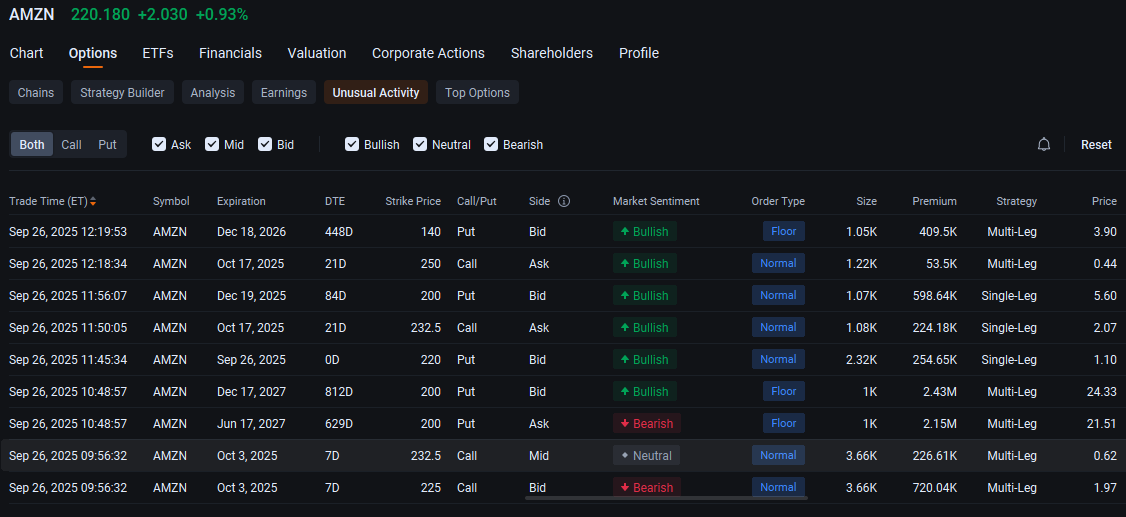Click the Strategy column header

click(x=1016, y=201)
